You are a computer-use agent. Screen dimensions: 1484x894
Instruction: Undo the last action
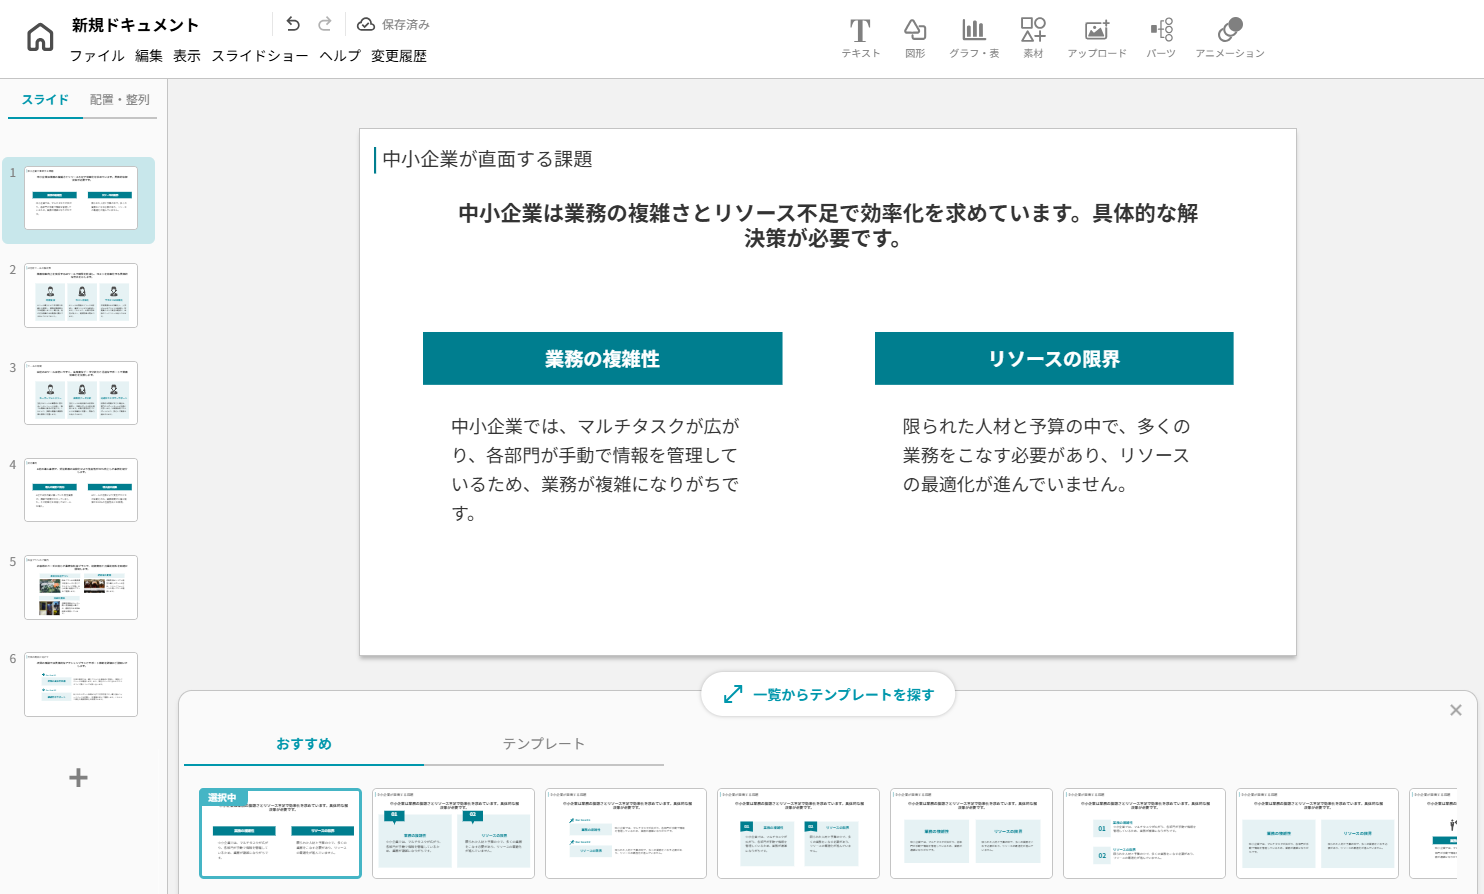click(292, 24)
